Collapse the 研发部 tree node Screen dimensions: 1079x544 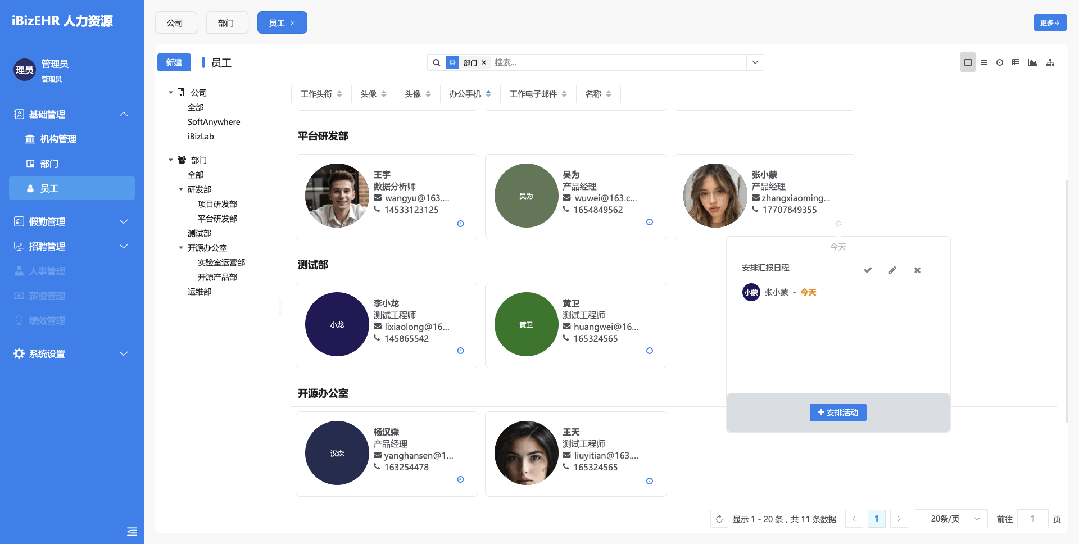point(181,189)
